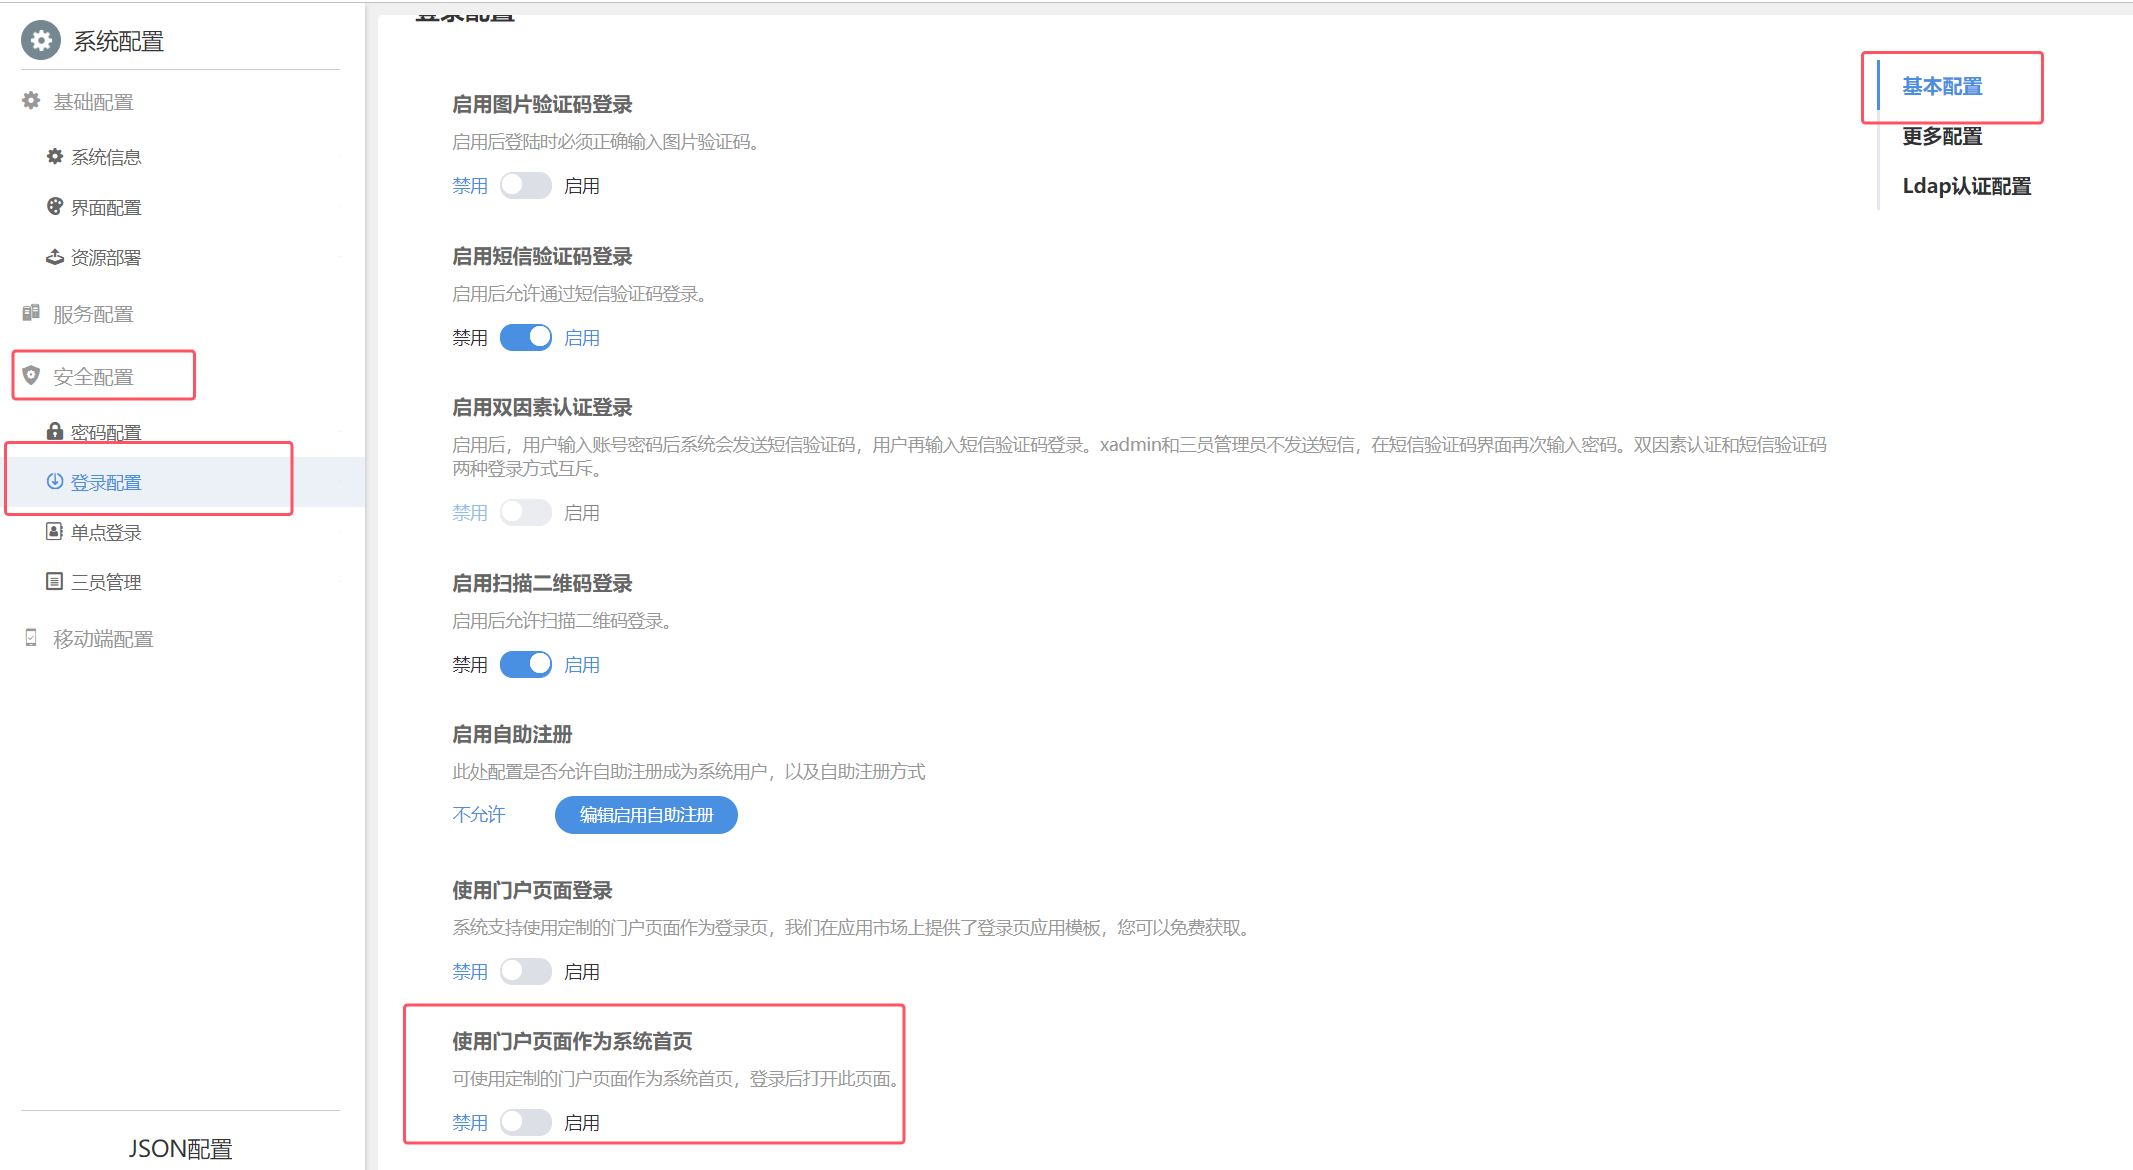This screenshot has height=1170, width=2133.
Task: Open JSON配置 at sidebar bottom
Action: [x=180, y=1148]
